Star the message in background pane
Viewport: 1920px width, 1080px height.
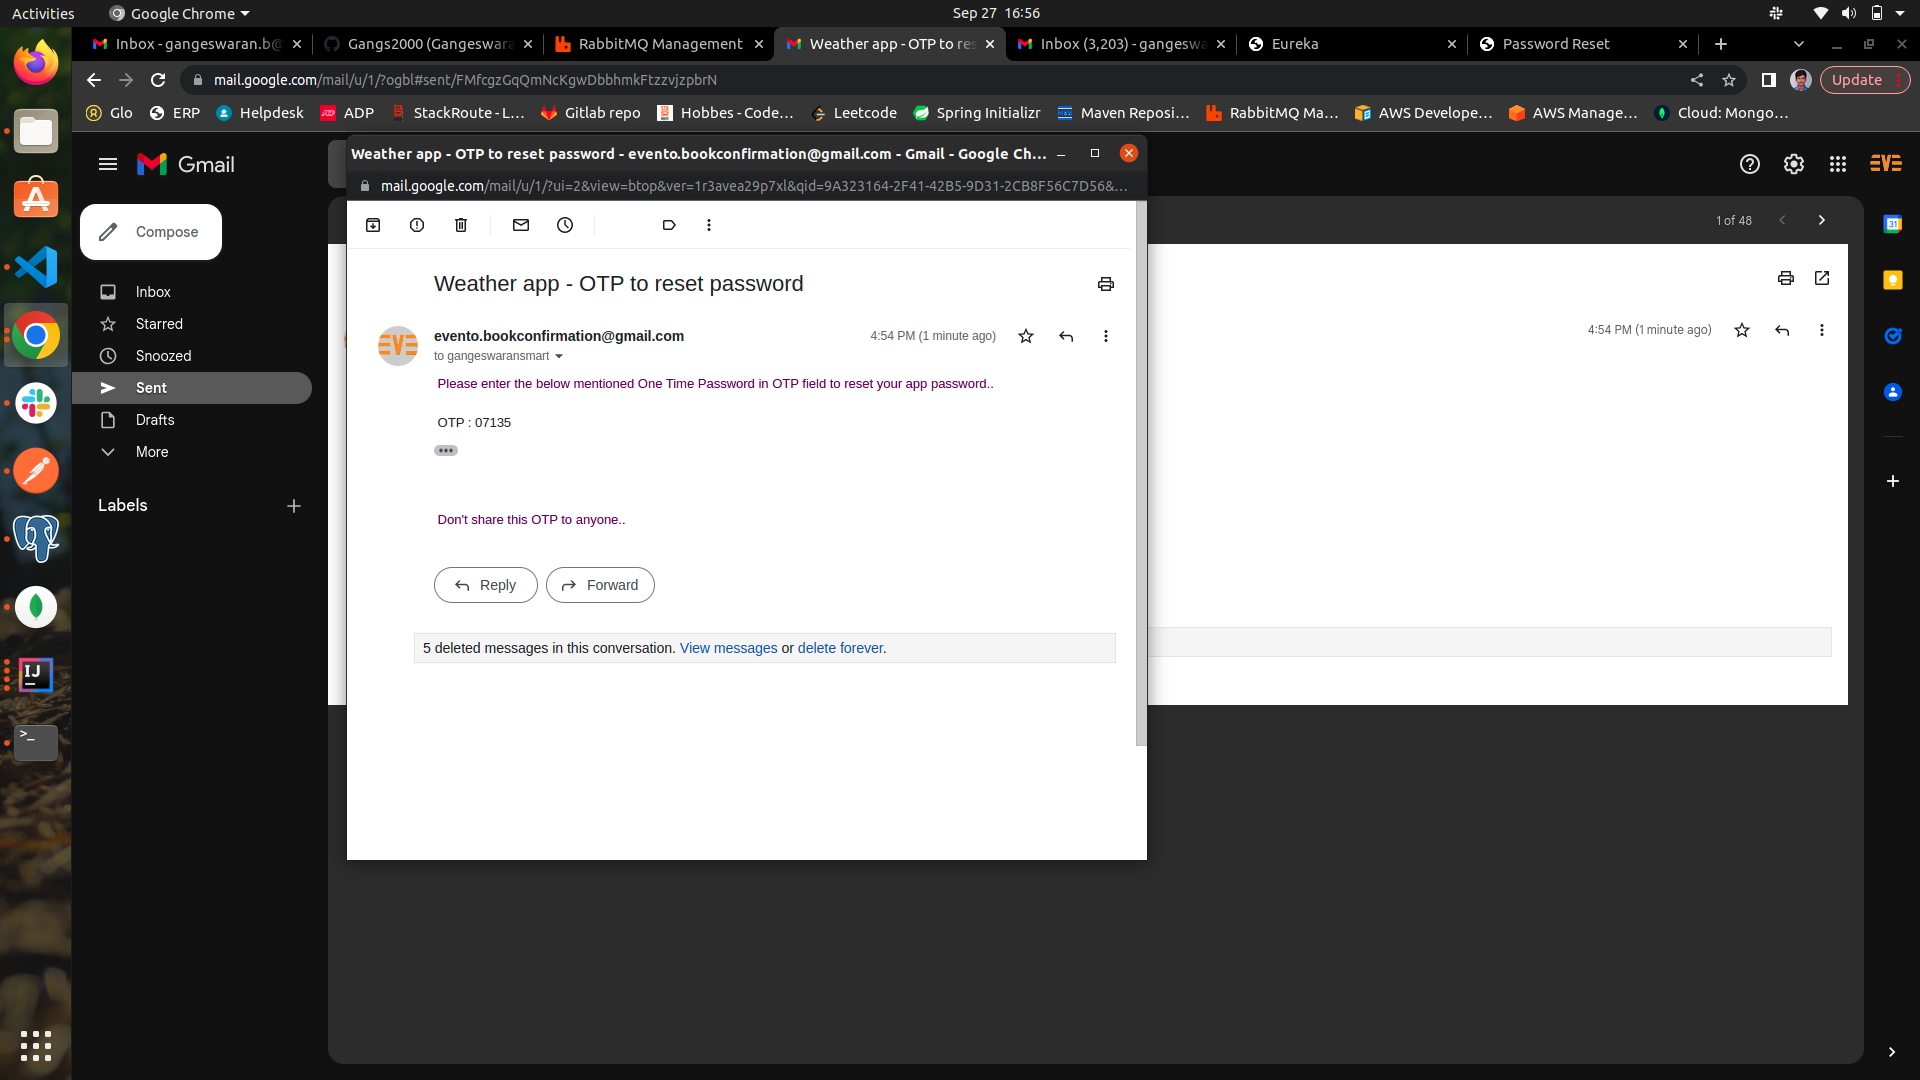(1742, 330)
